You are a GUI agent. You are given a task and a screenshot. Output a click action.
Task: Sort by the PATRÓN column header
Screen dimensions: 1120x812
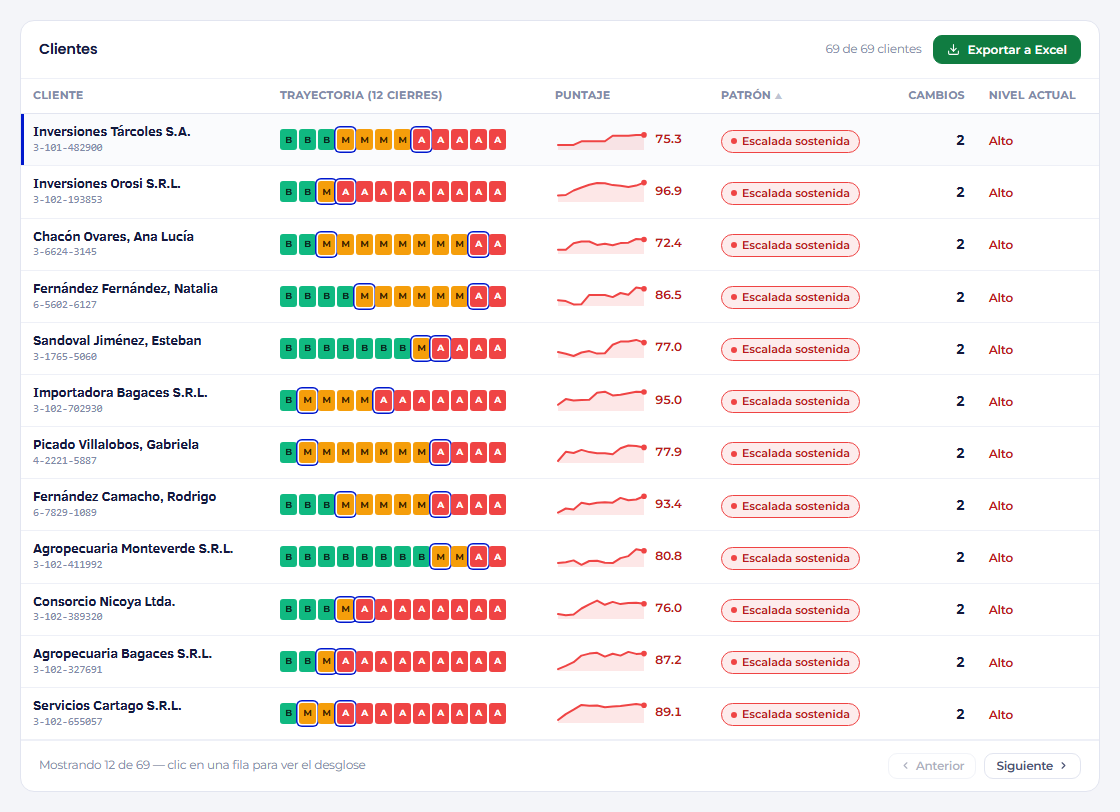751,95
